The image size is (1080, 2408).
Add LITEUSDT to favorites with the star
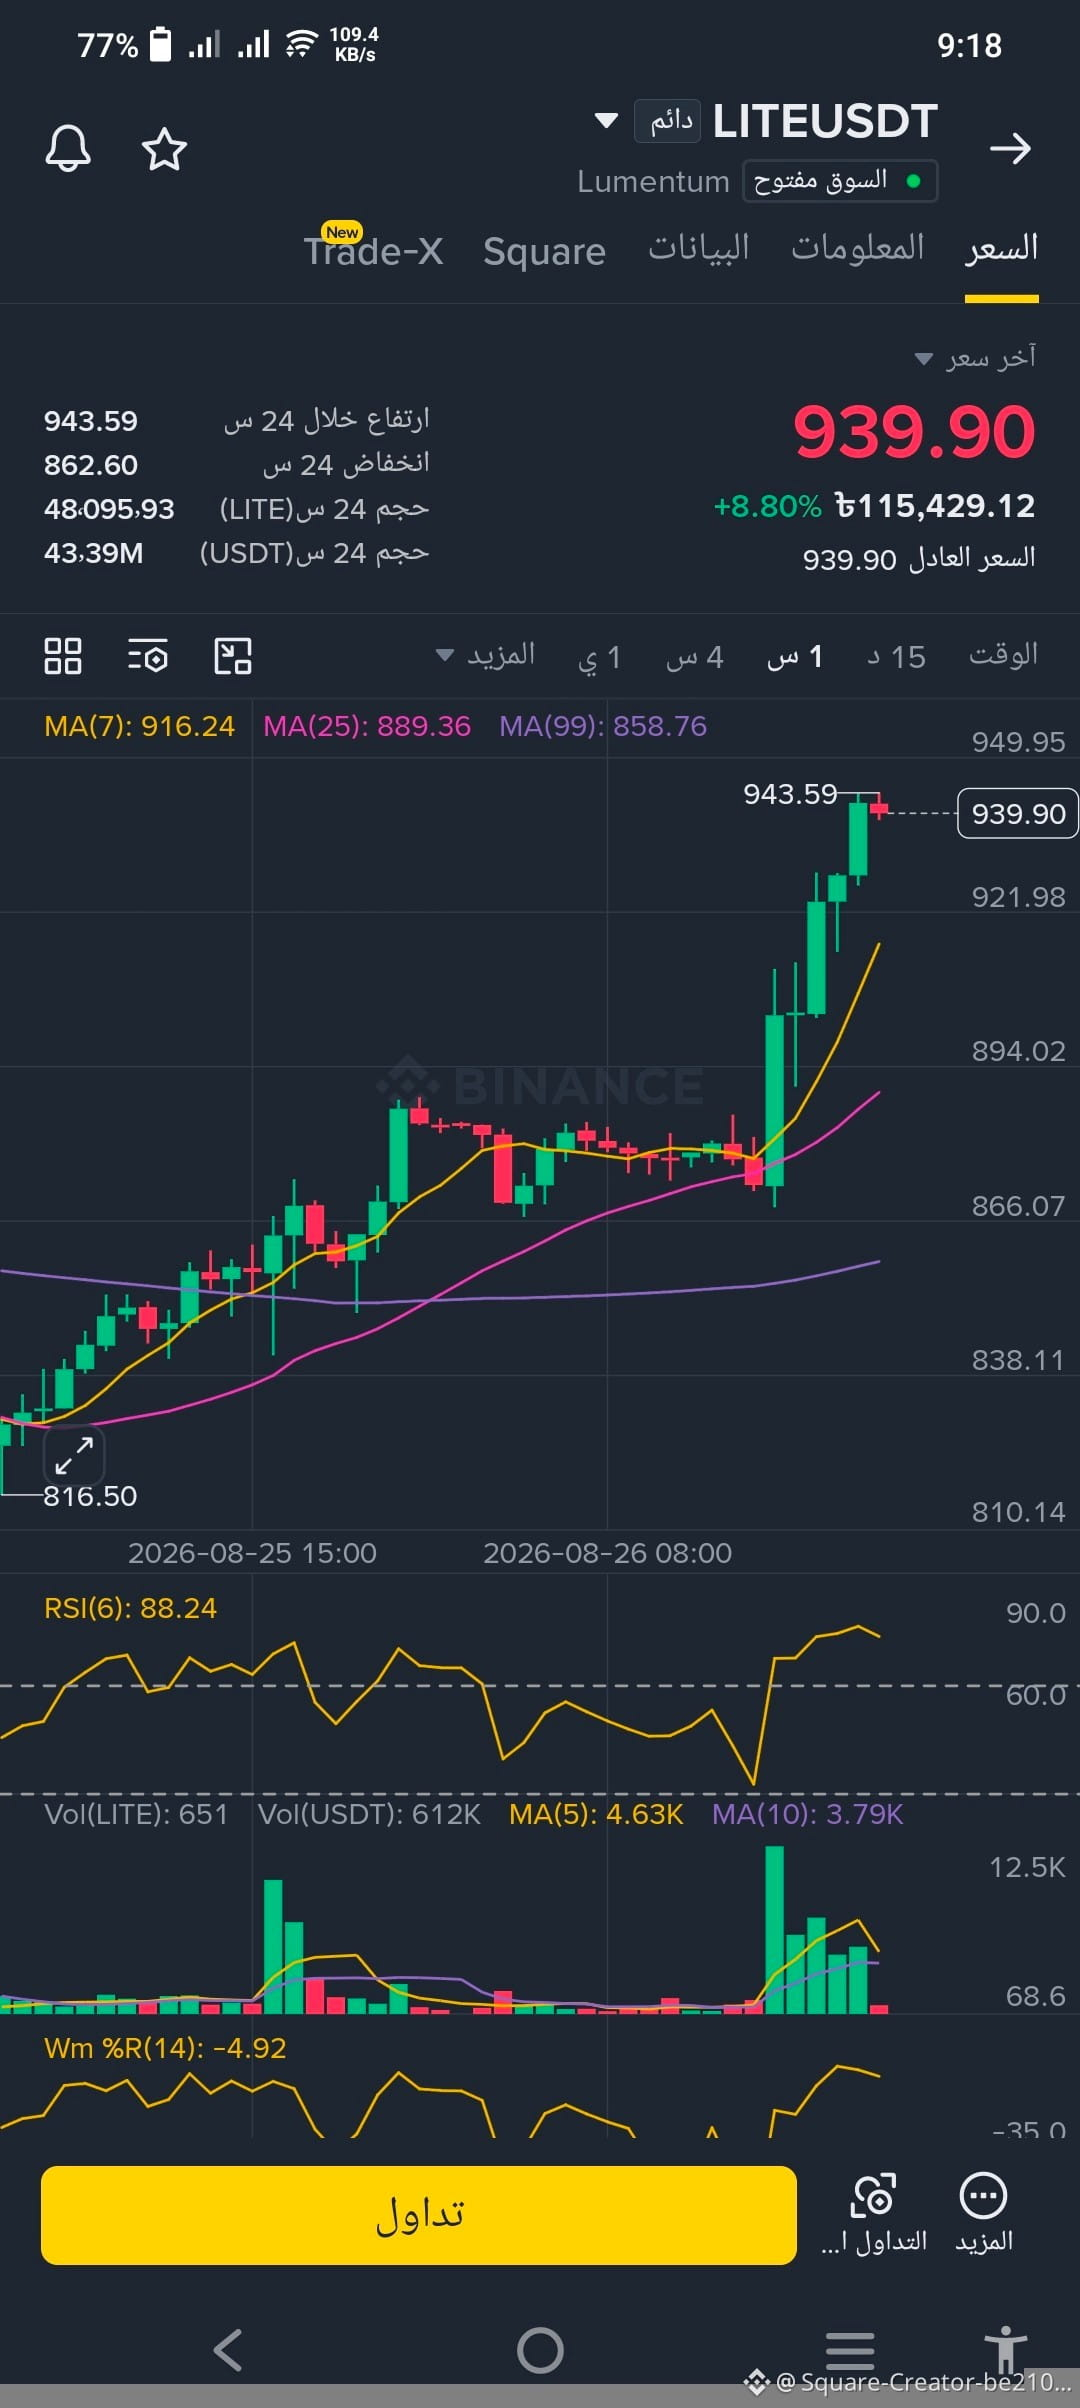[164, 149]
